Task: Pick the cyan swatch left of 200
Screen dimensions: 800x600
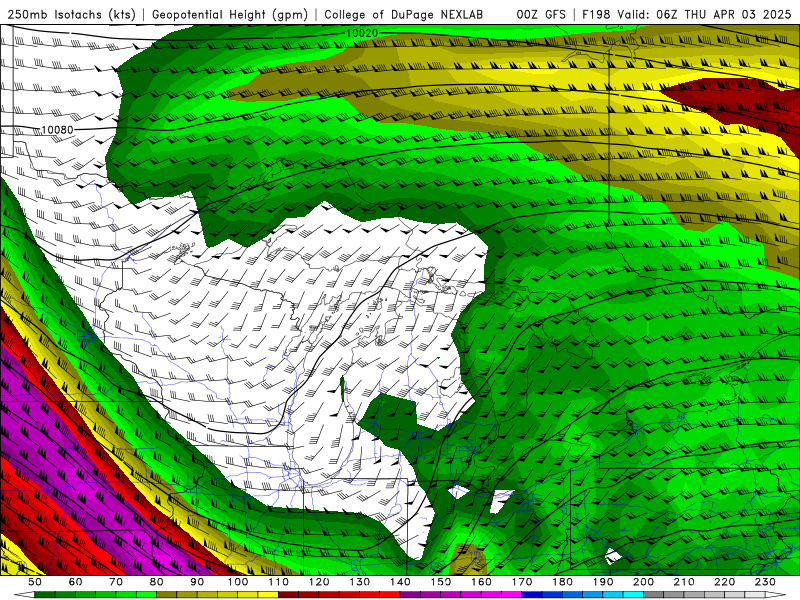Action: (633, 594)
